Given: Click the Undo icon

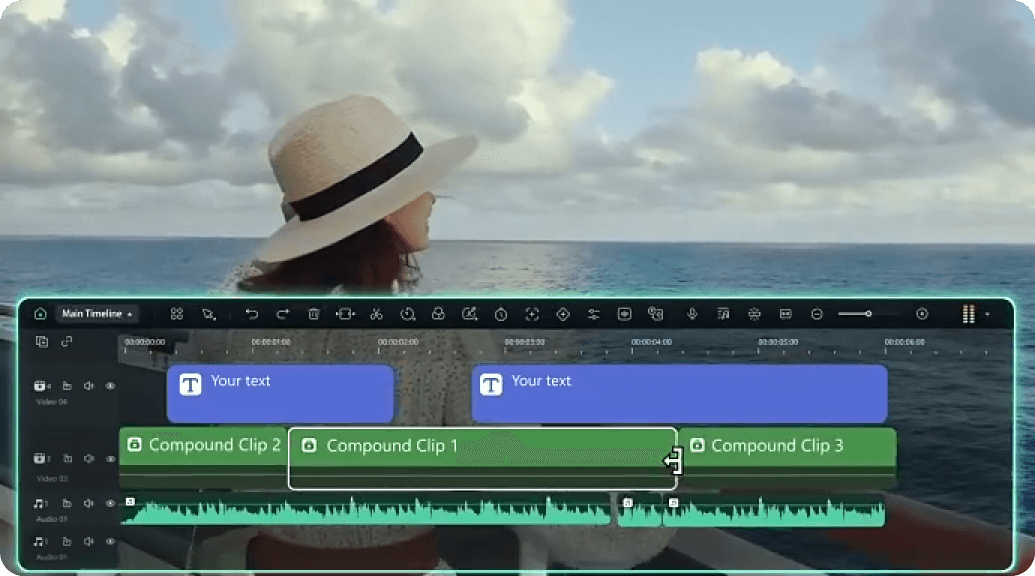Looking at the screenshot, I should coord(253,314).
